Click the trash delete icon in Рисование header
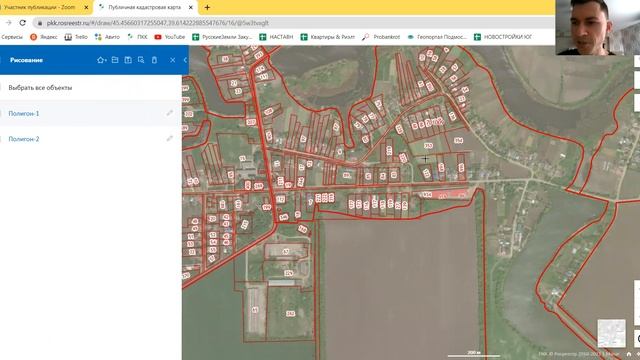640x360 pixels. (154, 60)
